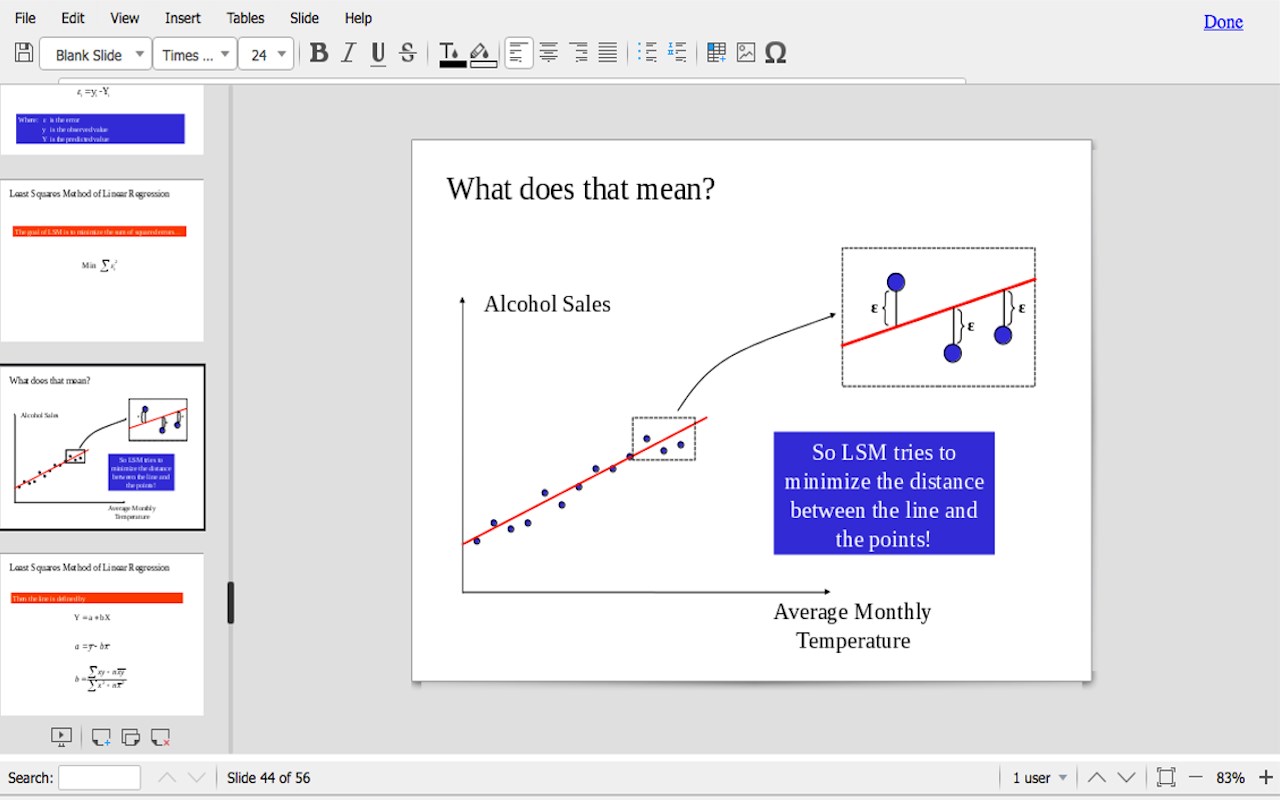Open the font size 24 dropdown
Viewport: 1280px width, 800px height.
(x=266, y=54)
